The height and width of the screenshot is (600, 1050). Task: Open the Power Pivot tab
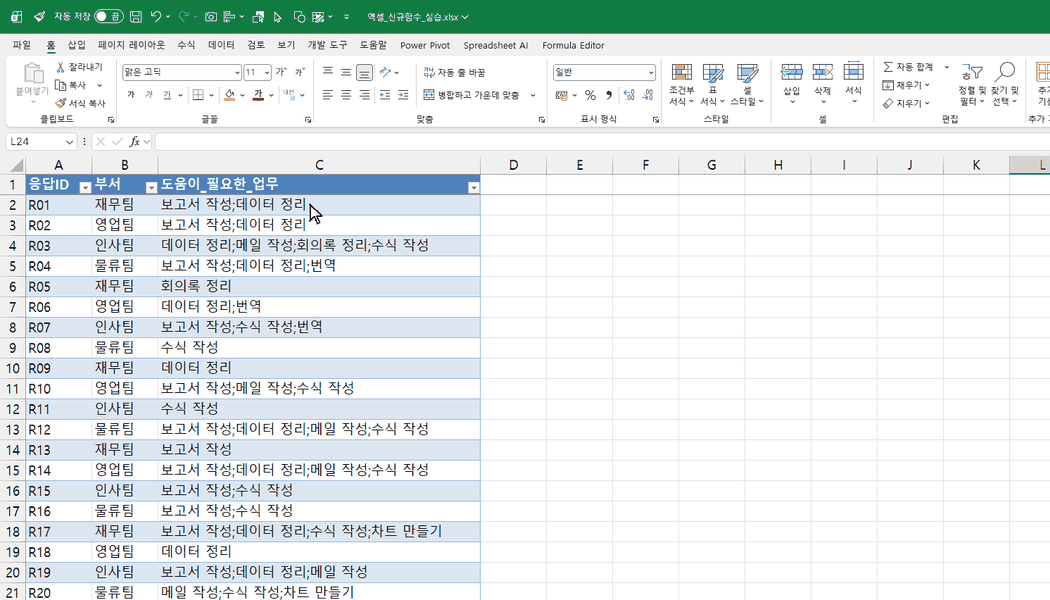[425, 45]
